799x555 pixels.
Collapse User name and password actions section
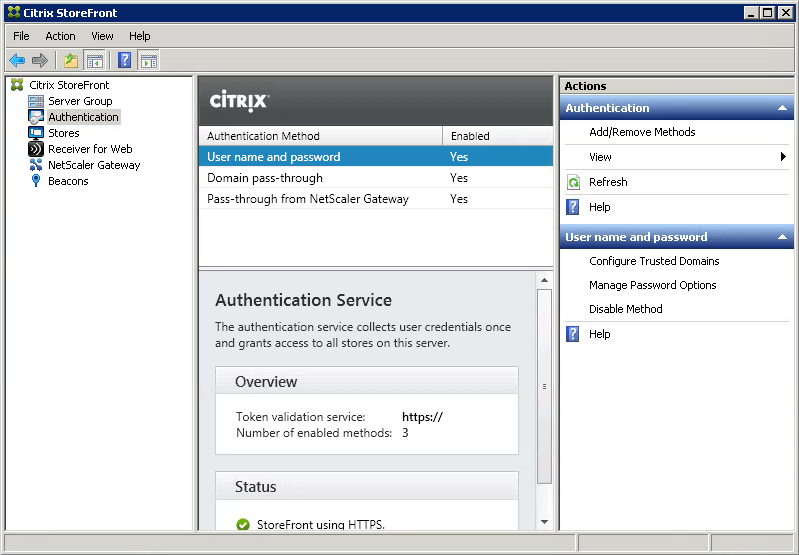[x=782, y=237]
